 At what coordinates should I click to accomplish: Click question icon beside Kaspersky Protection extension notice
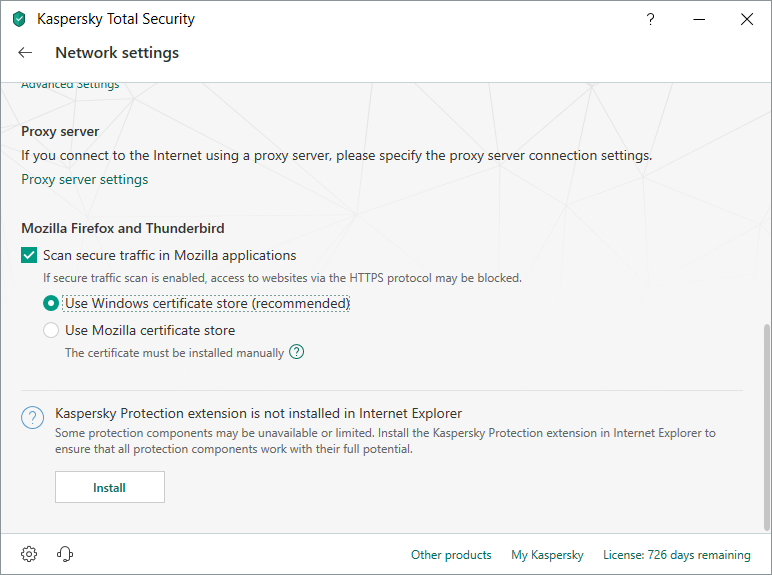[33, 417]
